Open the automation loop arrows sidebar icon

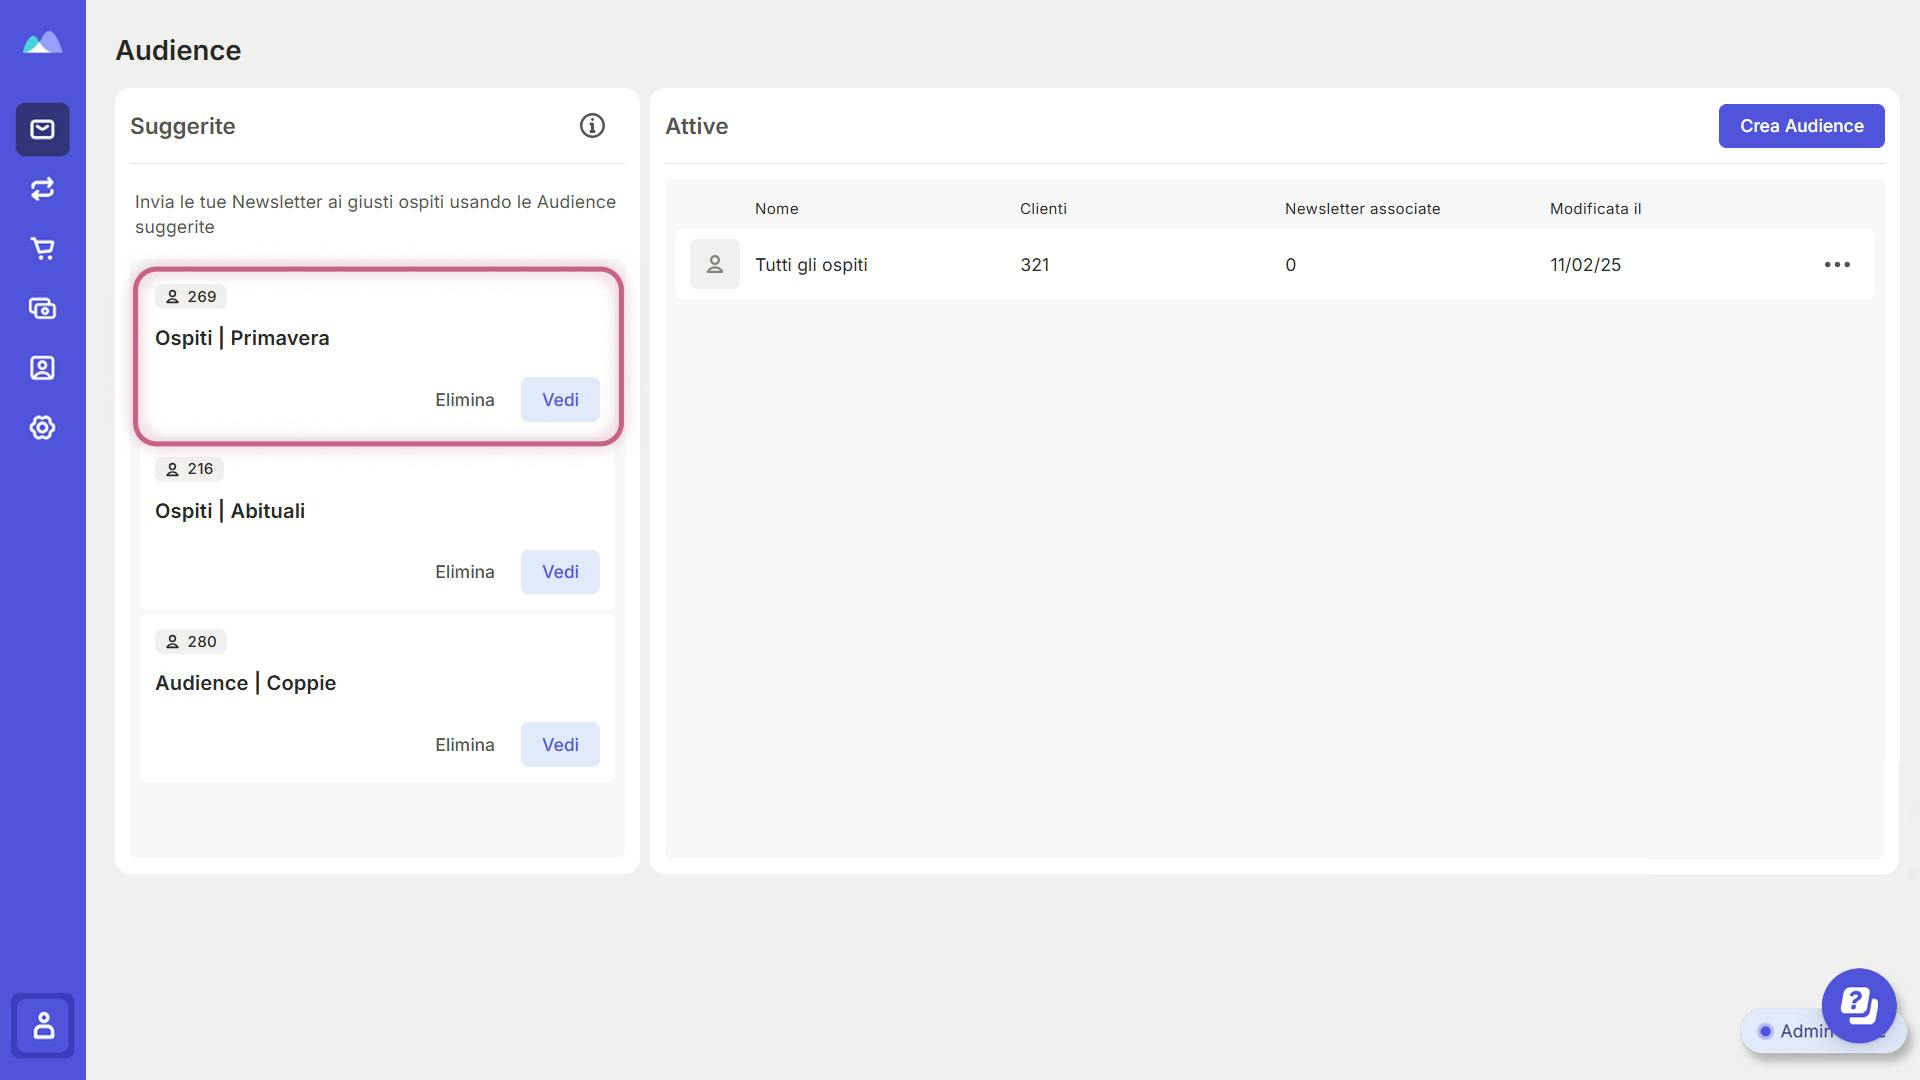pos(42,189)
